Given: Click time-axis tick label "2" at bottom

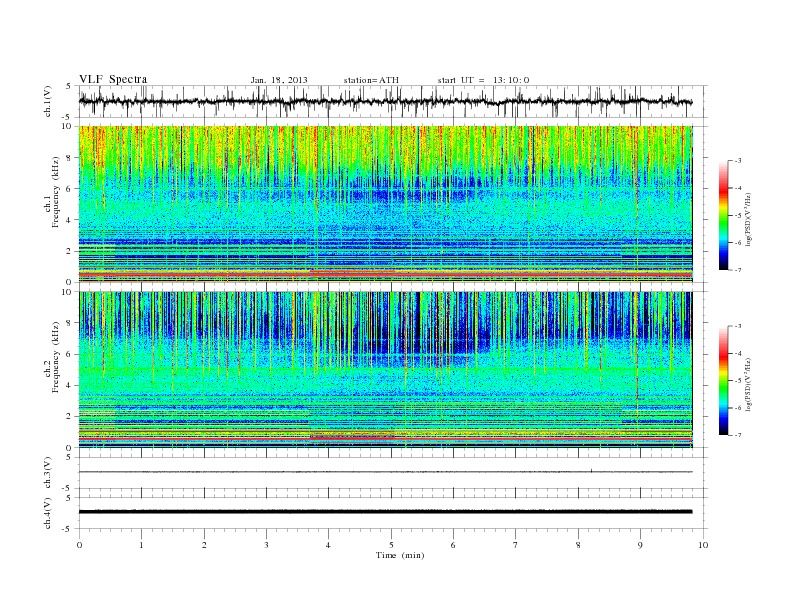Looking at the screenshot, I should click(204, 545).
